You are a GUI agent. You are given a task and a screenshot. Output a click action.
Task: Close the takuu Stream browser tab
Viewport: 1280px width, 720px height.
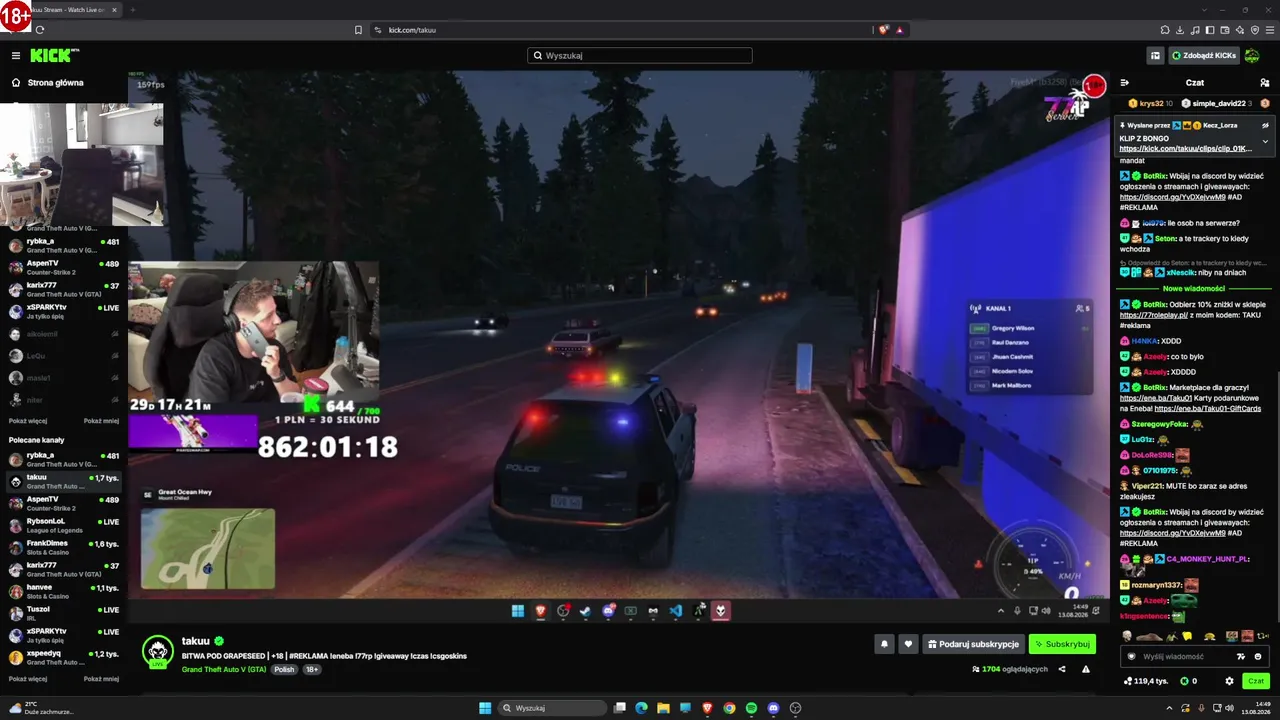pos(114,10)
